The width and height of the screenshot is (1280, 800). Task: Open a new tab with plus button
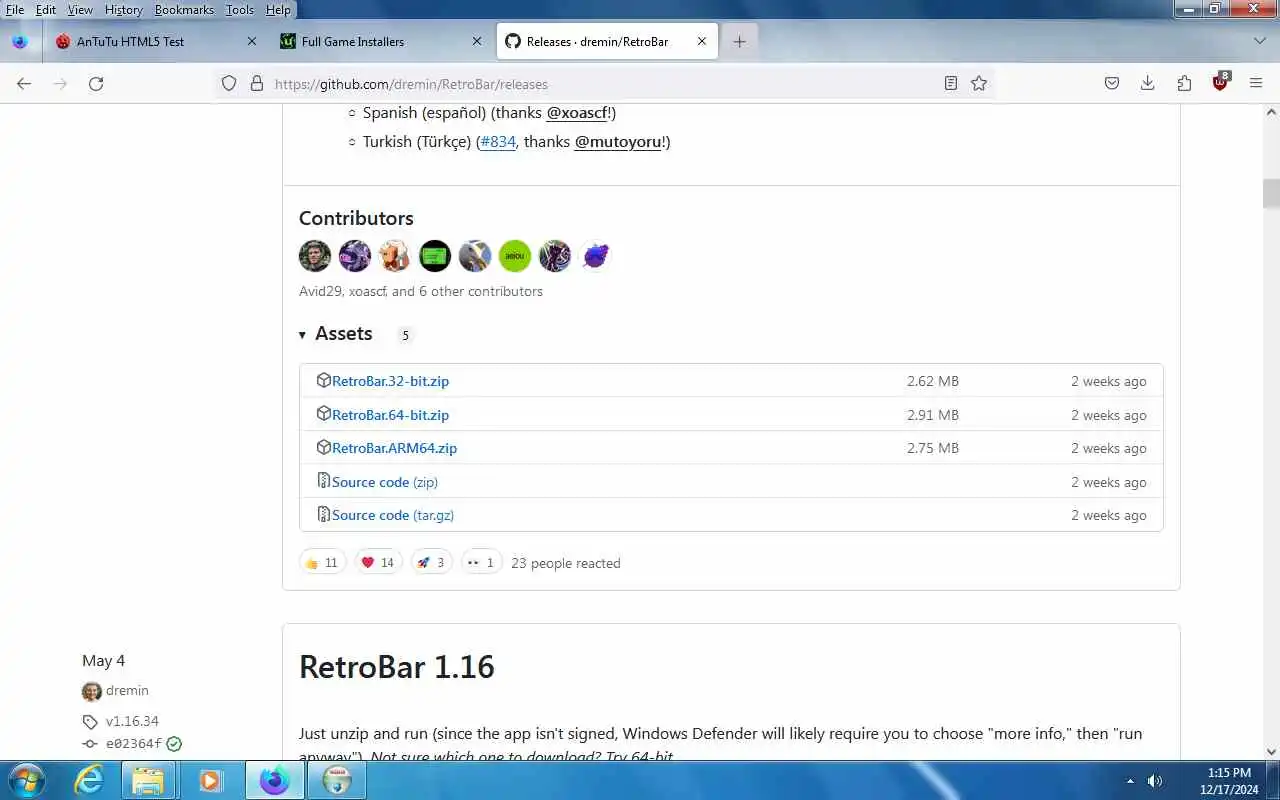[x=739, y=42]
